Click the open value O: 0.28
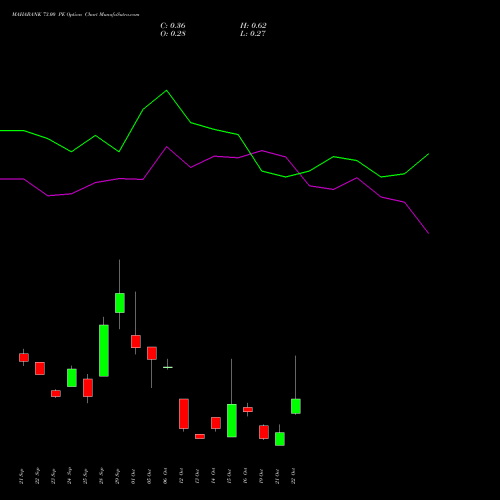 point(173,34)
